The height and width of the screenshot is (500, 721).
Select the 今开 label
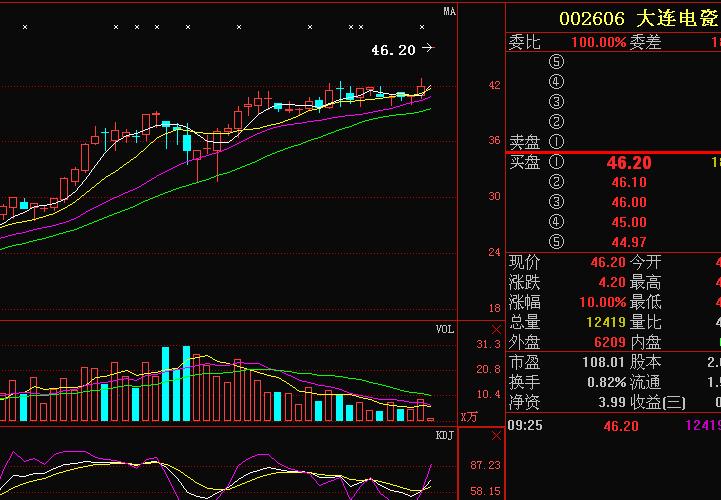coord(645,263)
